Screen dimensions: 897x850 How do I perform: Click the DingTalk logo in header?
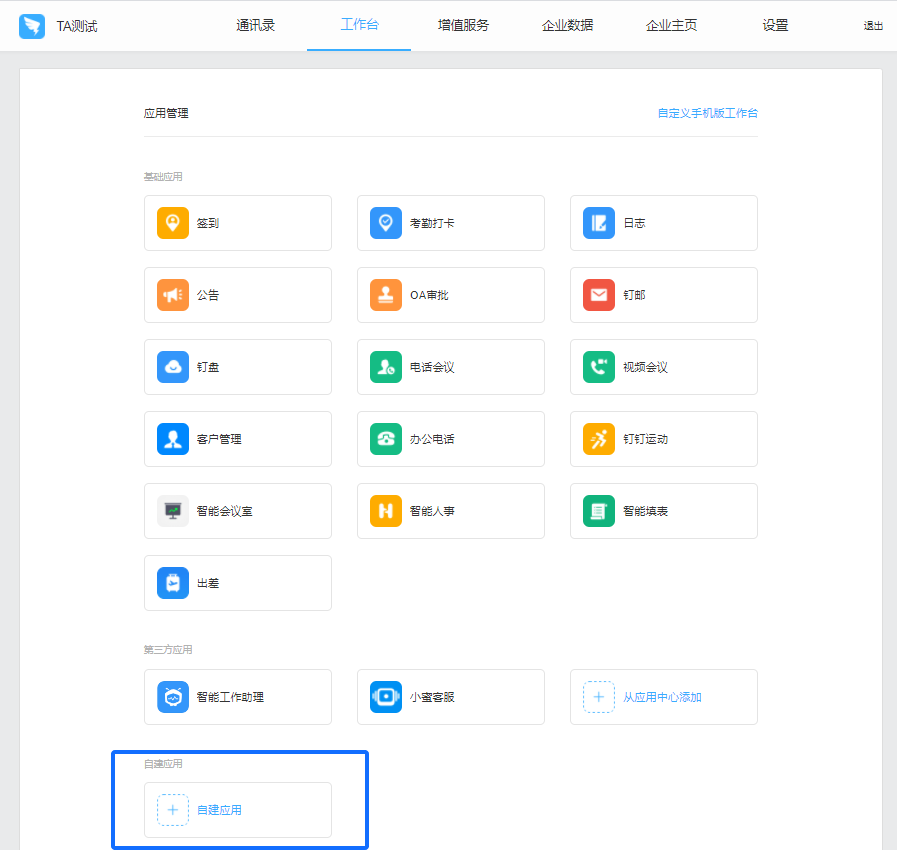pos(32,26)
